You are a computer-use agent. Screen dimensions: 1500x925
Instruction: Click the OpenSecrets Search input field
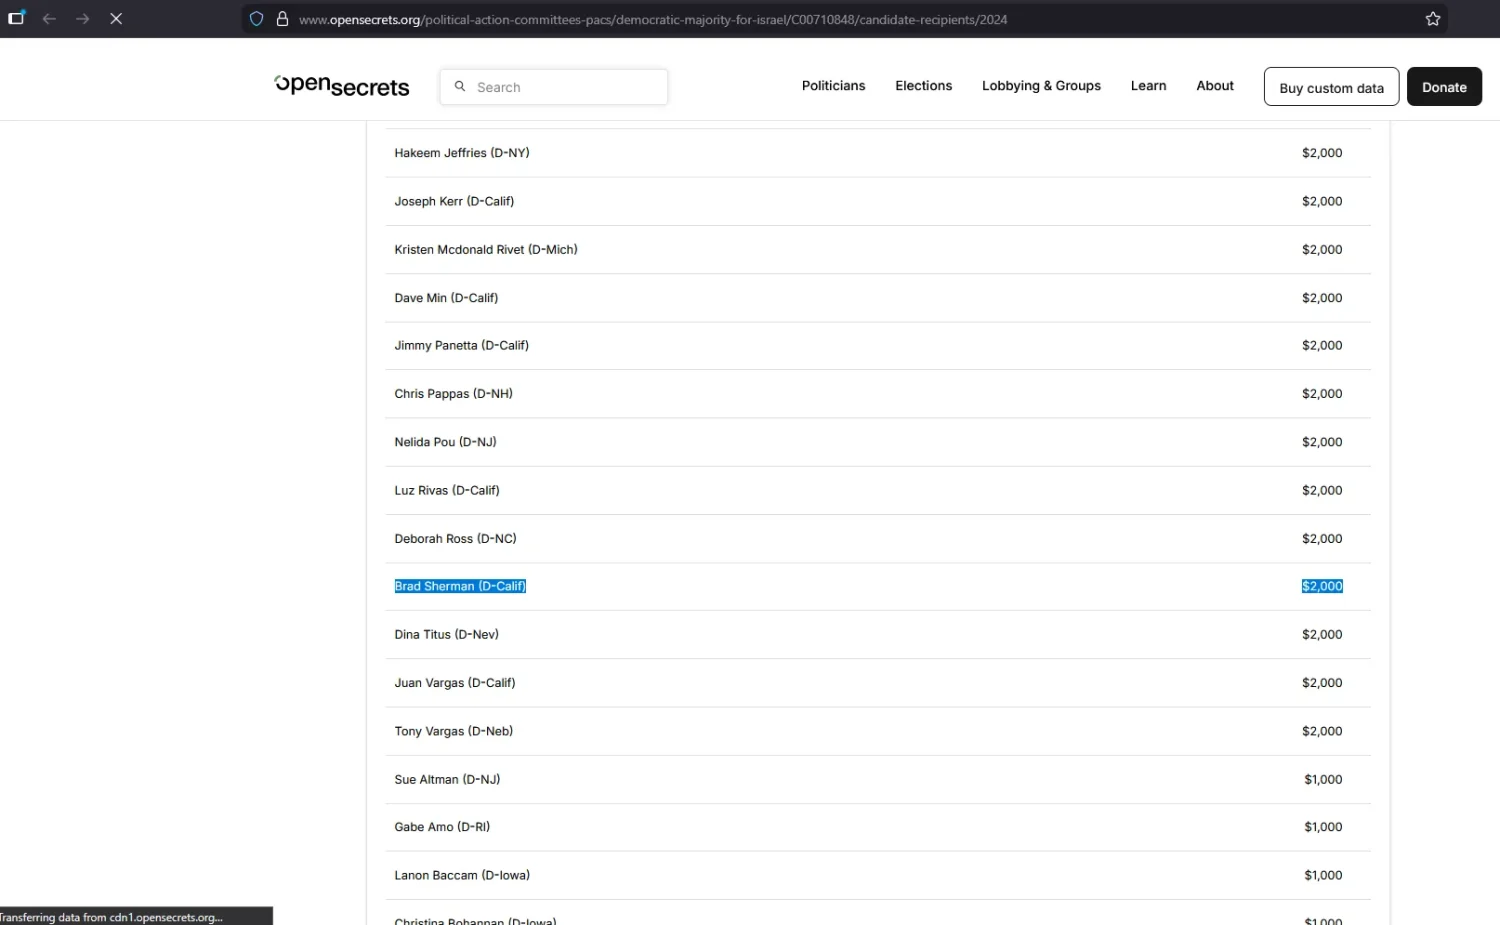[x=554, y=87]
